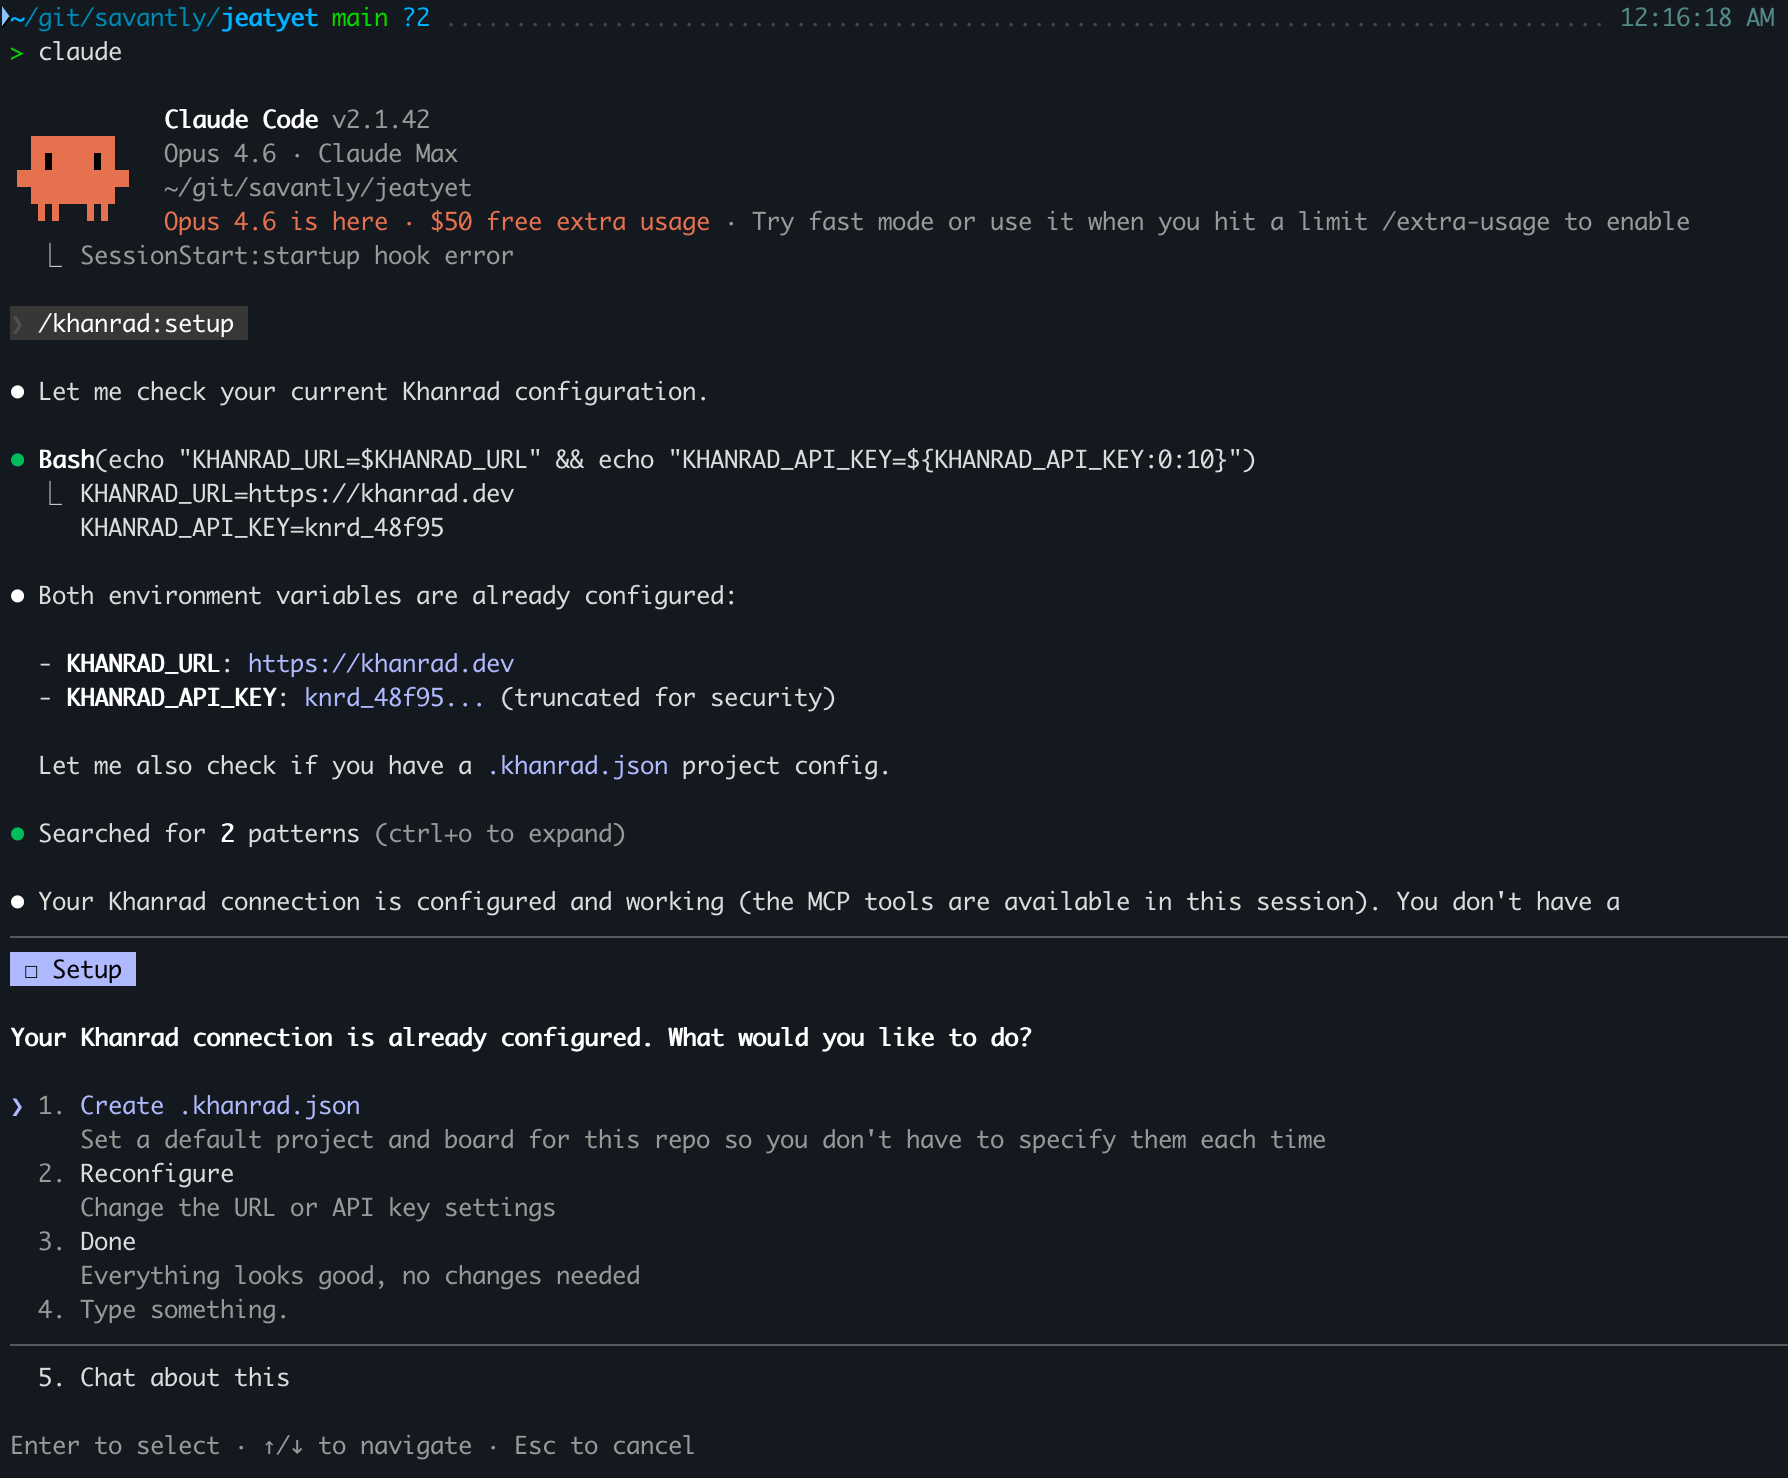This screenshot has width=1788, height=1478.
Task: Select option 5 Chat about this
Action: [184, 1378]
